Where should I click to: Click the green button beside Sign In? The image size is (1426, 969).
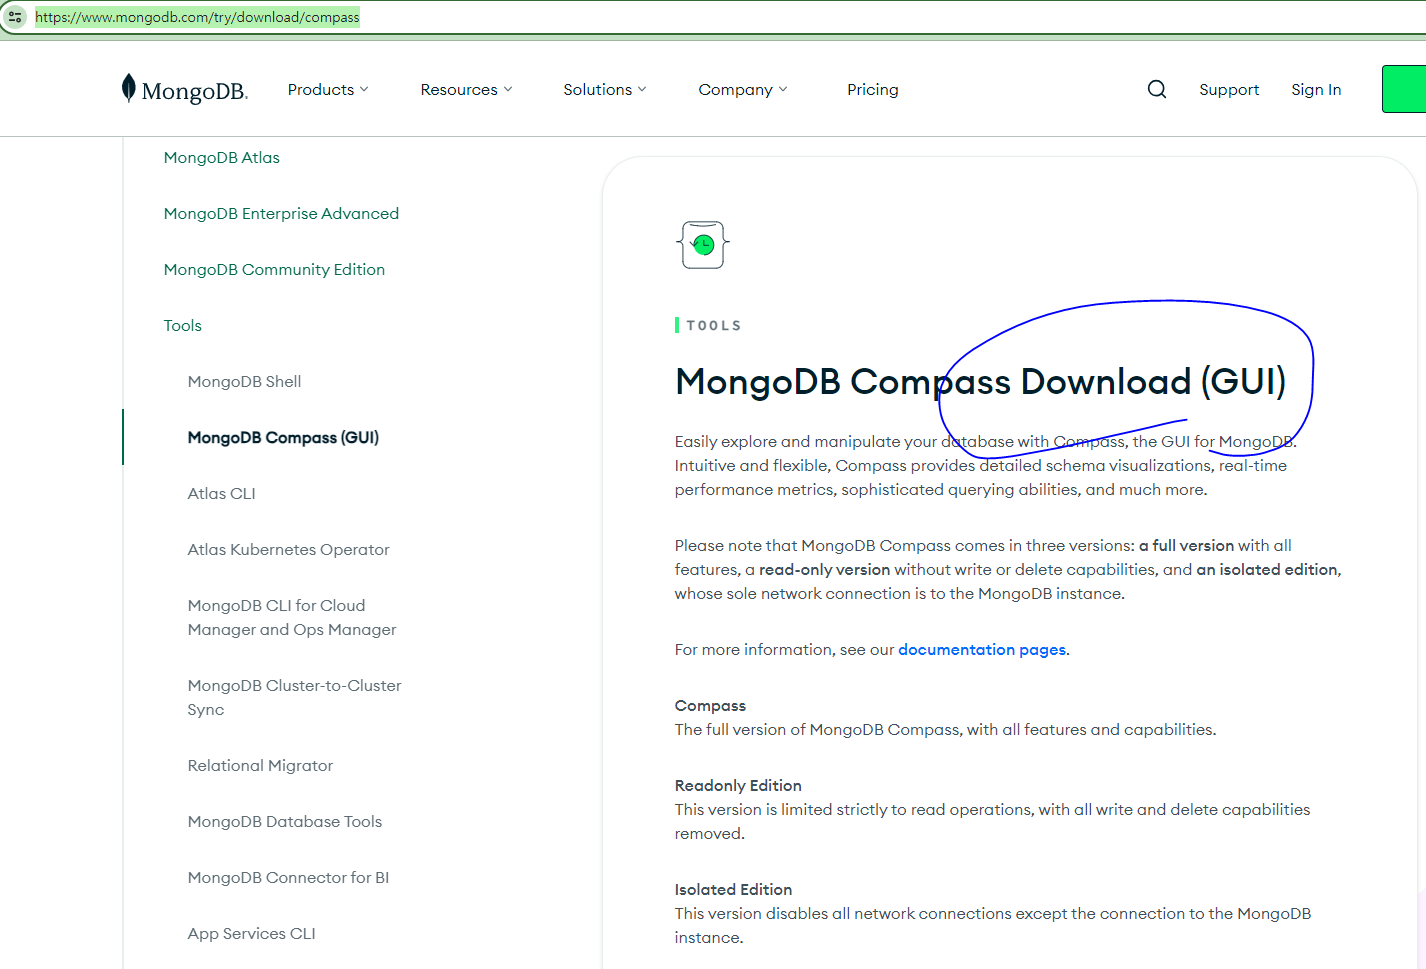click(1404, 89)
